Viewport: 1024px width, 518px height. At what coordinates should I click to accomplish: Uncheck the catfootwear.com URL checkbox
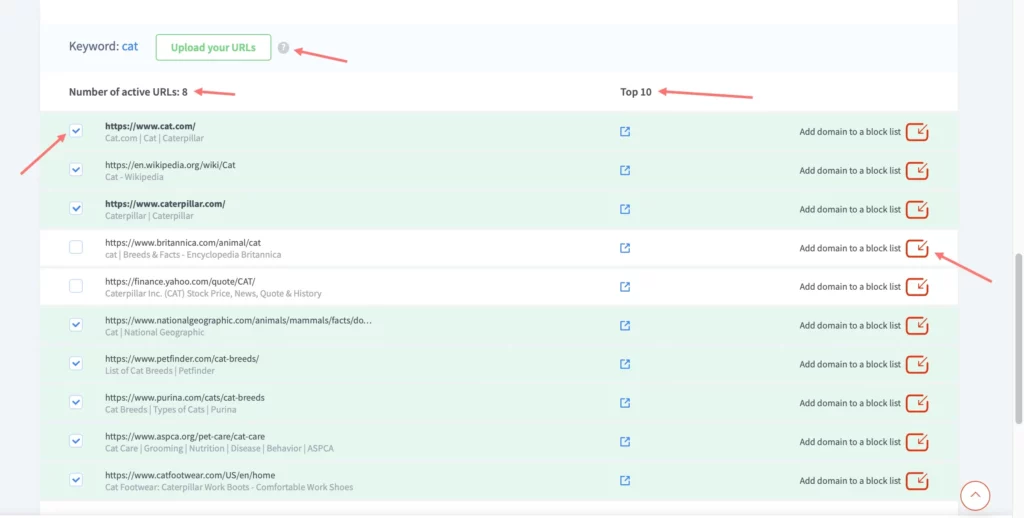pos(76,479)
